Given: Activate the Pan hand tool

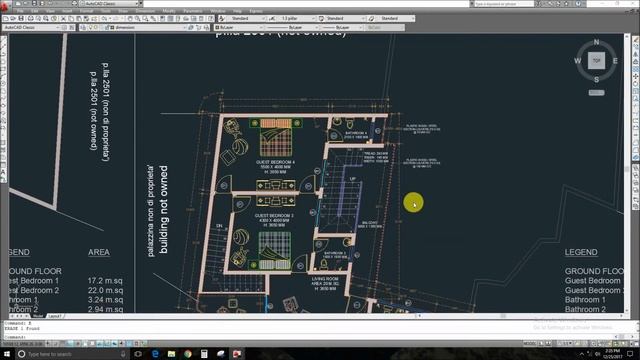Looking at the screenshot, I should coord(130,19).
